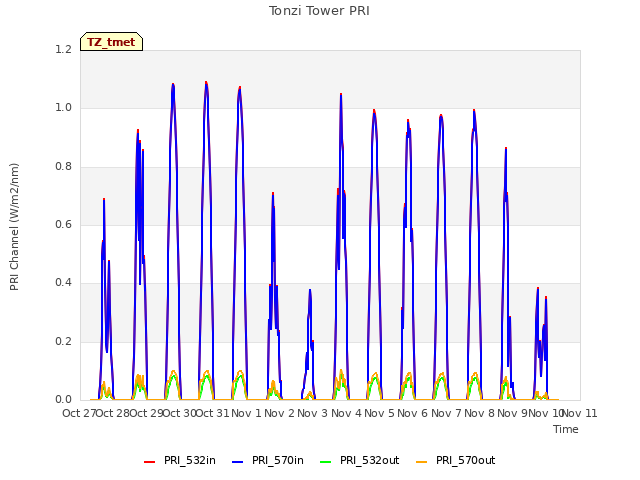The height and width of the screenshot is (480, 640).
Task: Click the 0.8 y-axis label
Action: 63,166
